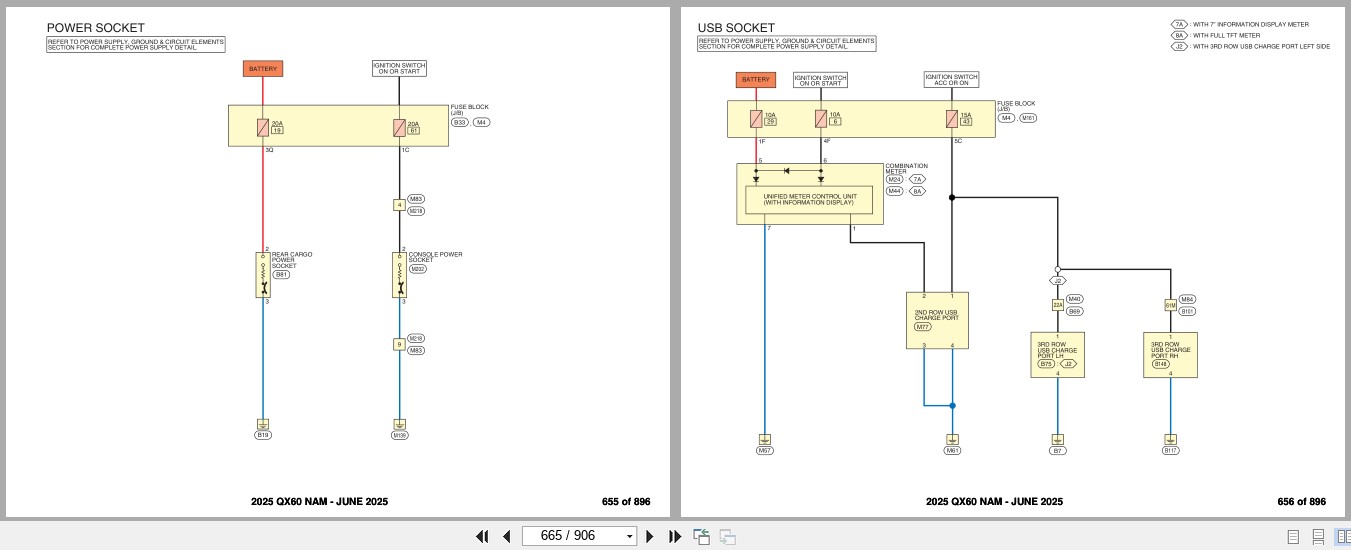
Task: Click the 3RD ROW USB CHARGE PORT RH component
Action: (x=1170, y=355)
